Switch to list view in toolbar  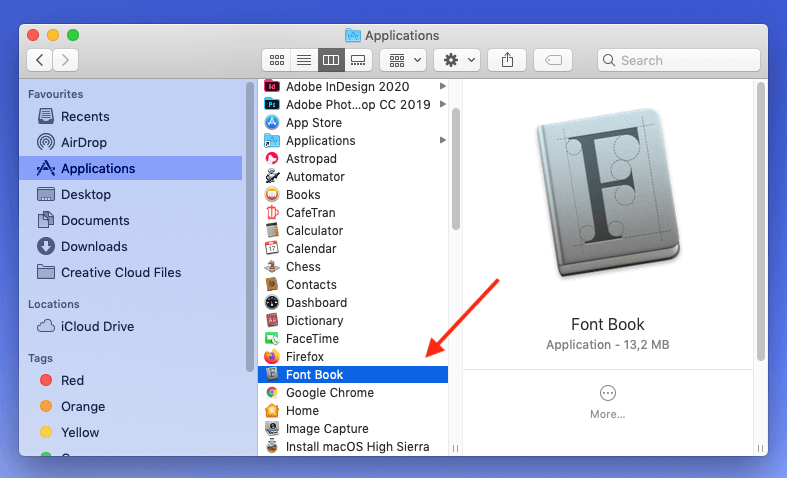[x=303, y=60]
